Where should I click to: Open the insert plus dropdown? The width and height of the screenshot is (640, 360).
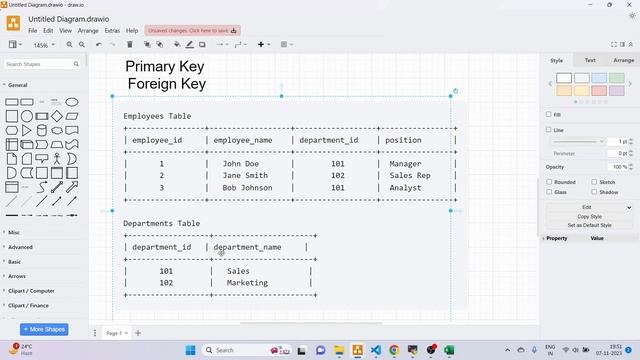tap(264, 44)
